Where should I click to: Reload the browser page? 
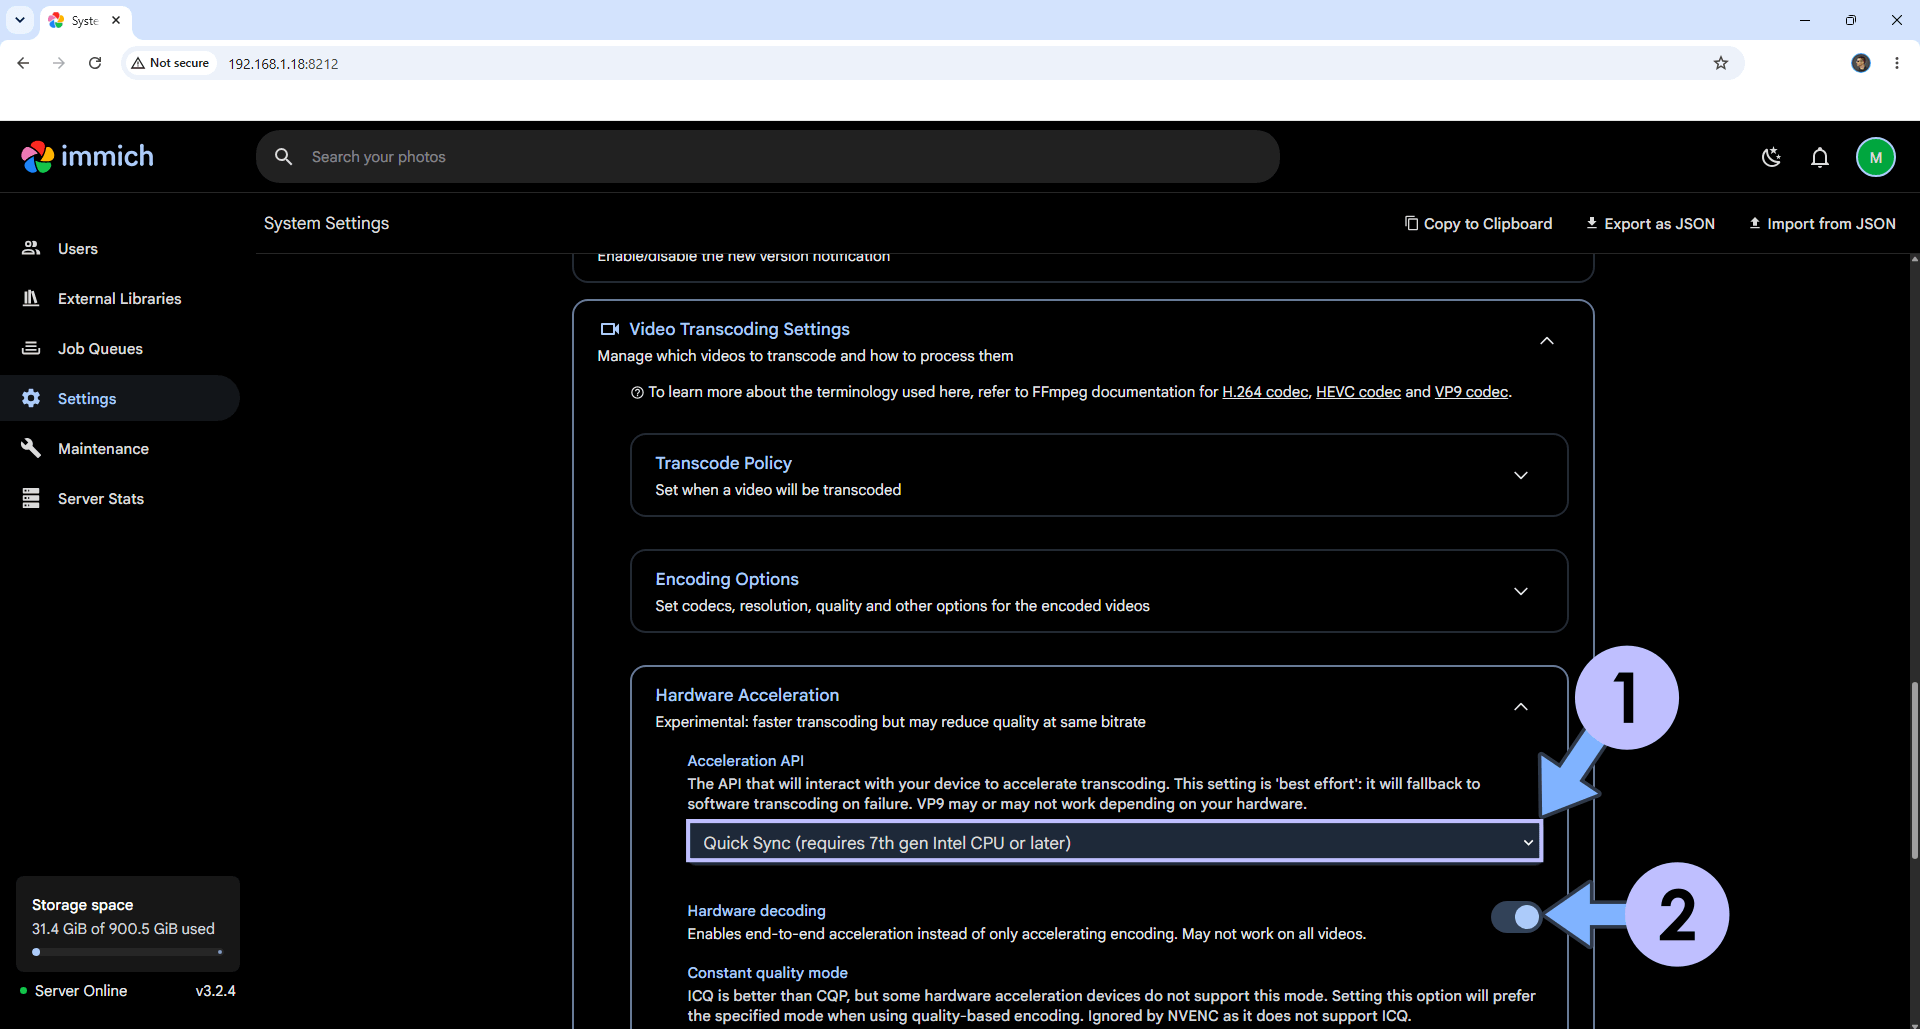(x=95, y=63)
